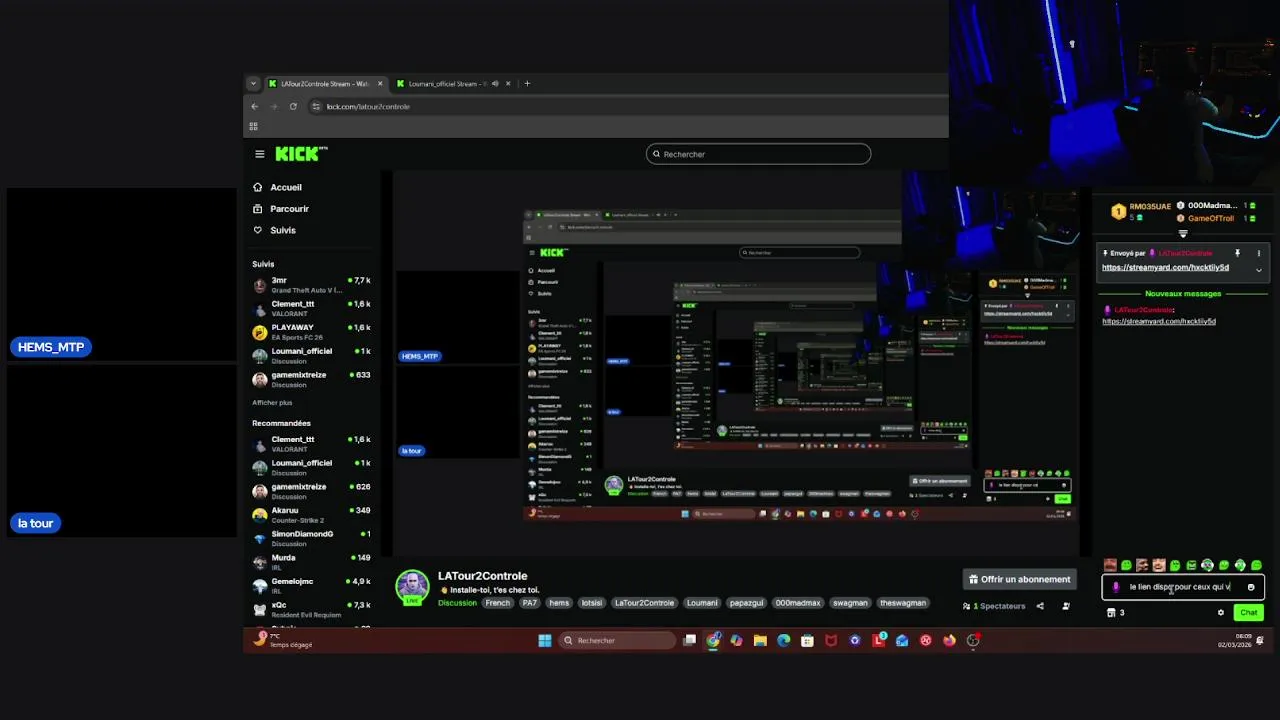
Task: Open PLAYAWAY channel in the followed list
Action: click(312, 332)
